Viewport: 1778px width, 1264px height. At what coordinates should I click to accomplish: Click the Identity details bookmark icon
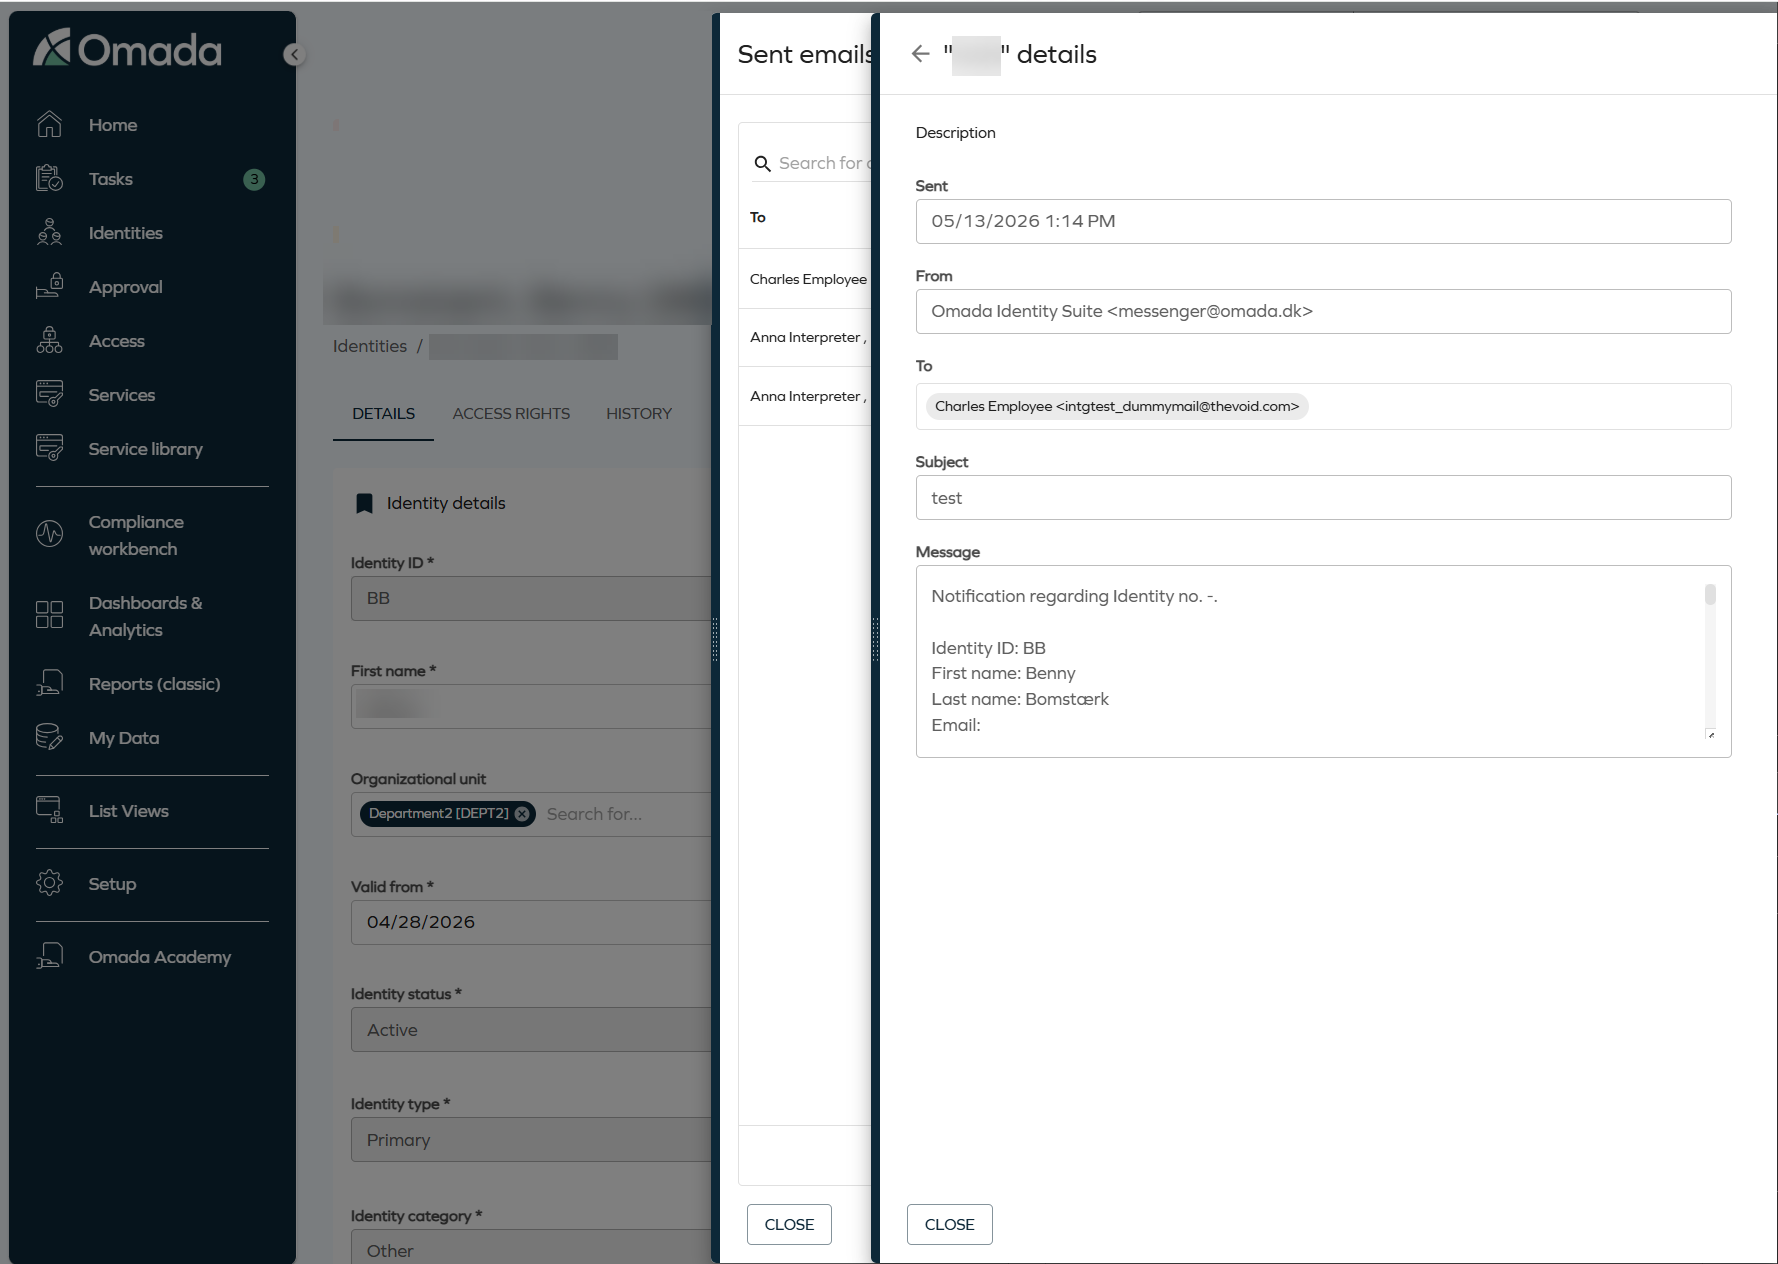point(365,503)
